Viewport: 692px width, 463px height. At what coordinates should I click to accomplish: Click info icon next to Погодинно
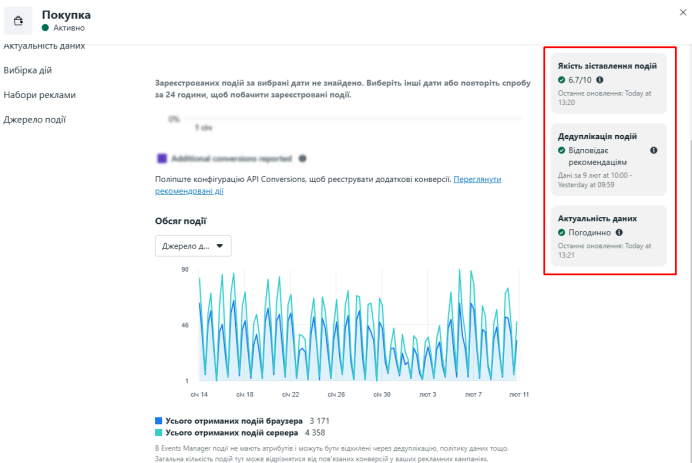click(x=619, y=233)
